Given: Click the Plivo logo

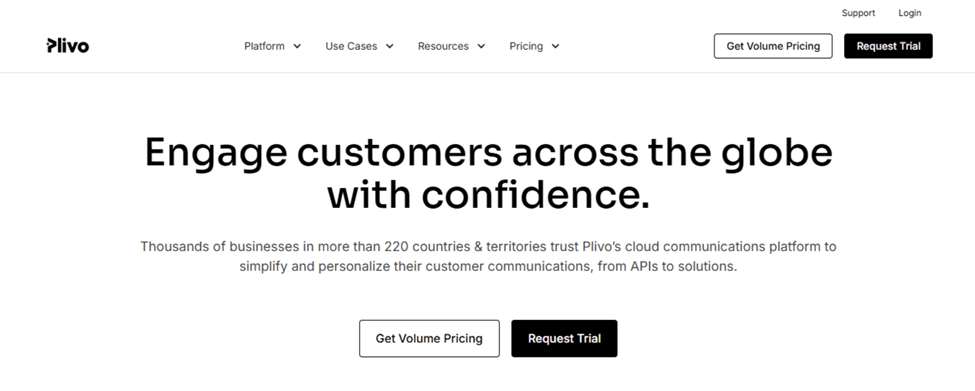Looking at the screenshot, I should 68,46.
